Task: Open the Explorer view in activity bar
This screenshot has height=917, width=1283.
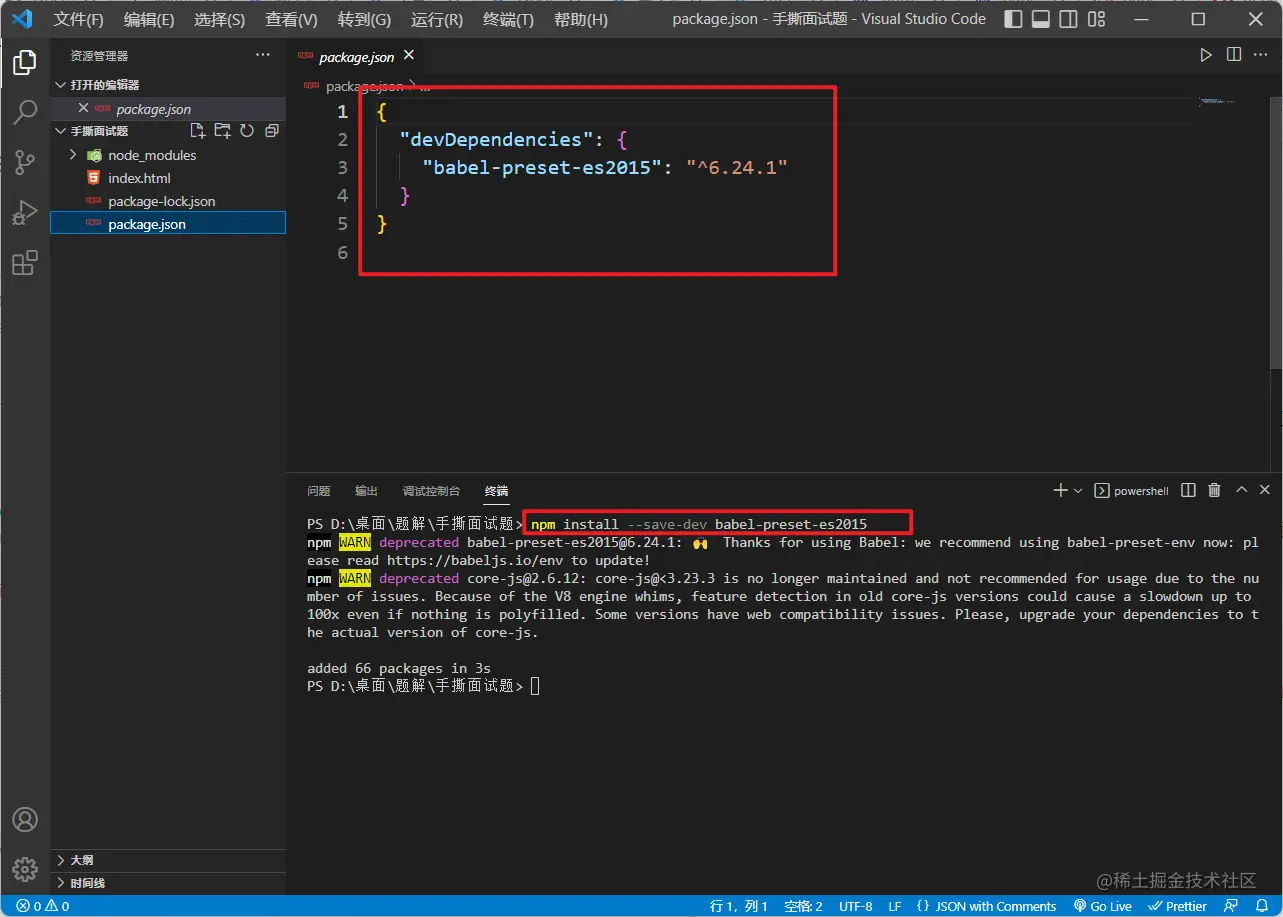Action: click(x=25, y=63)
